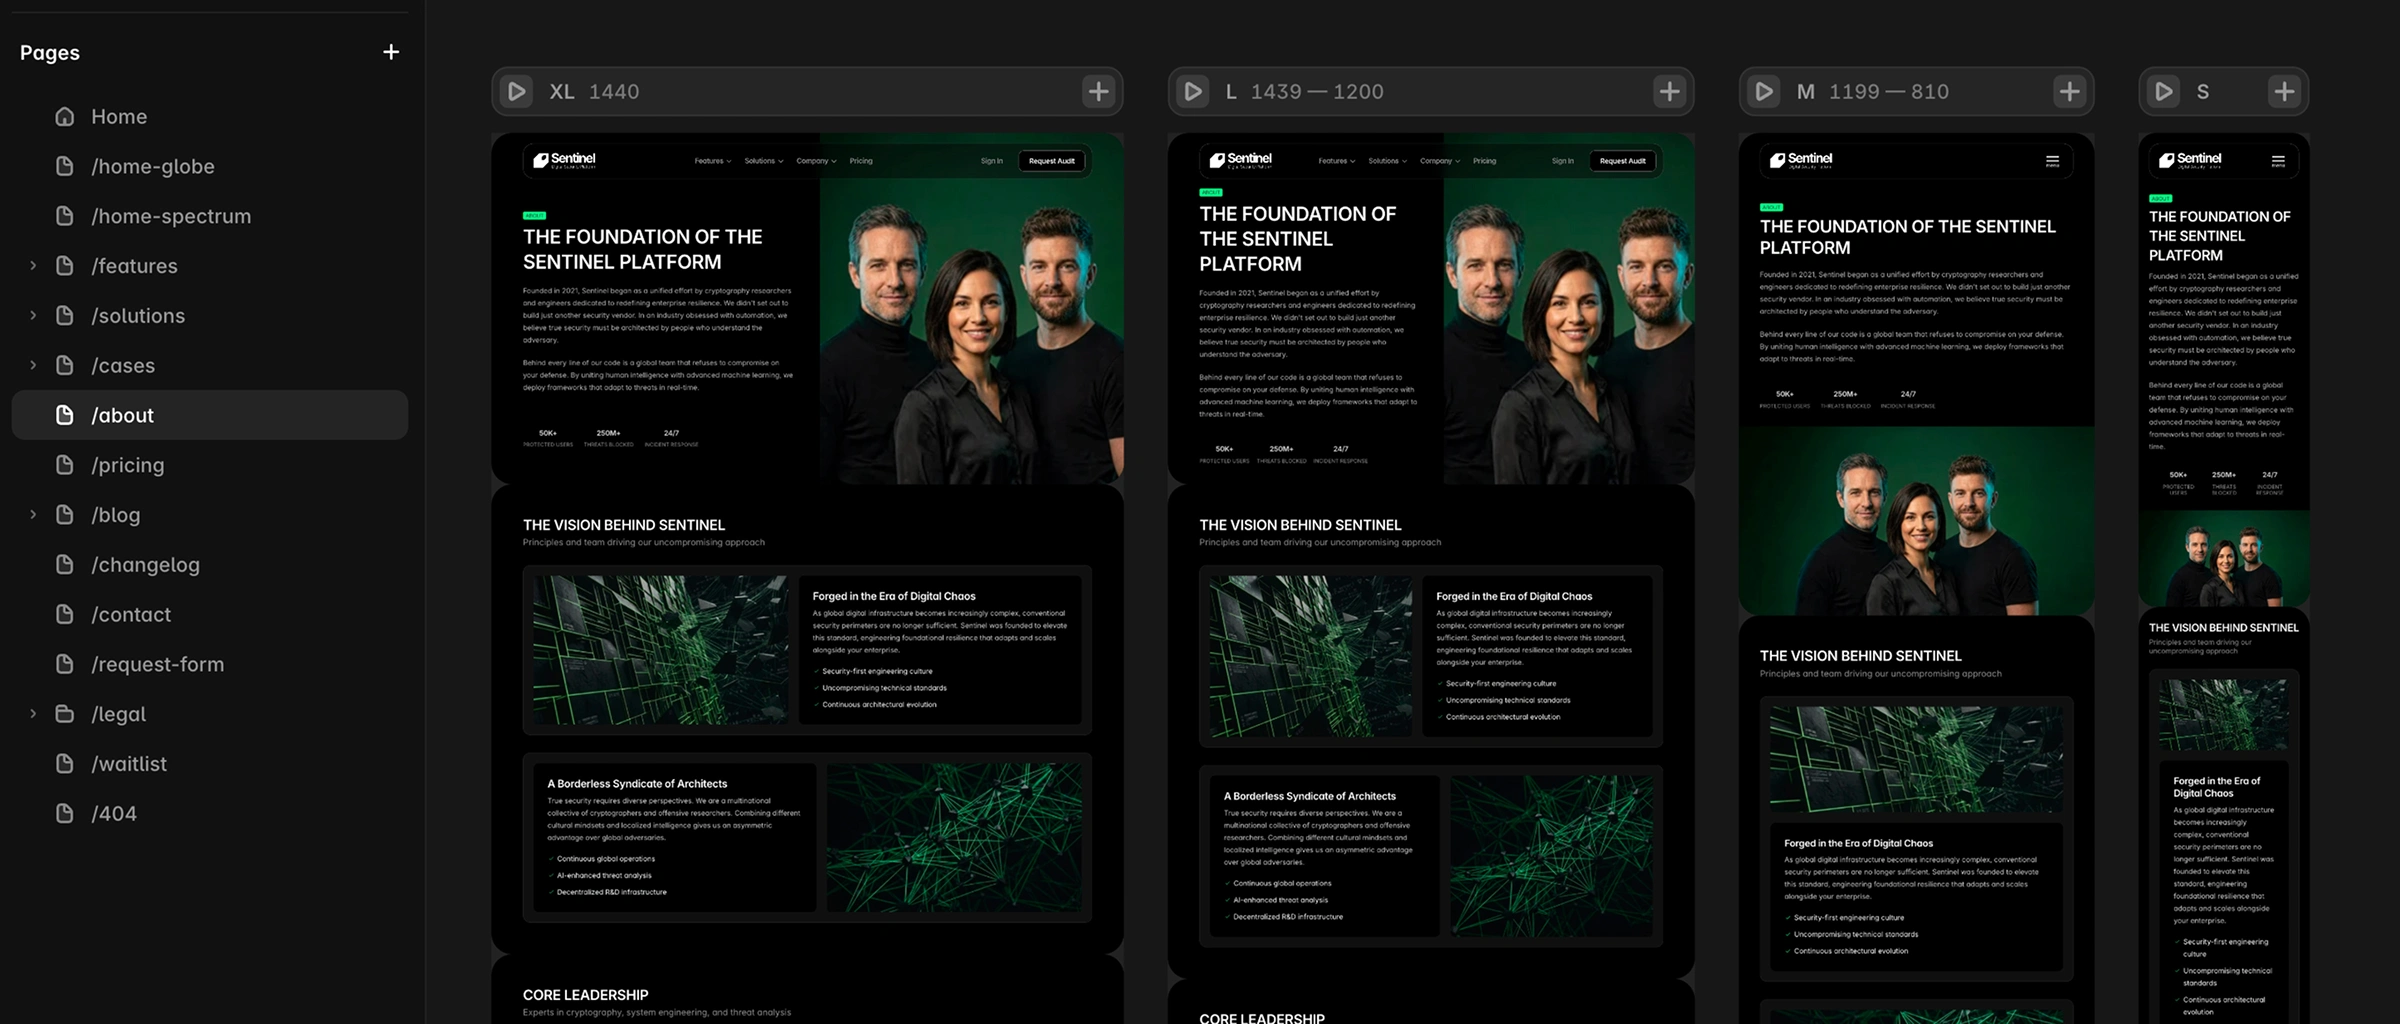The height and width of the screenshot is (1024, 2400).
Task: Open Features dropdown in XL frame navbar
Action: [x=713, y=161]
